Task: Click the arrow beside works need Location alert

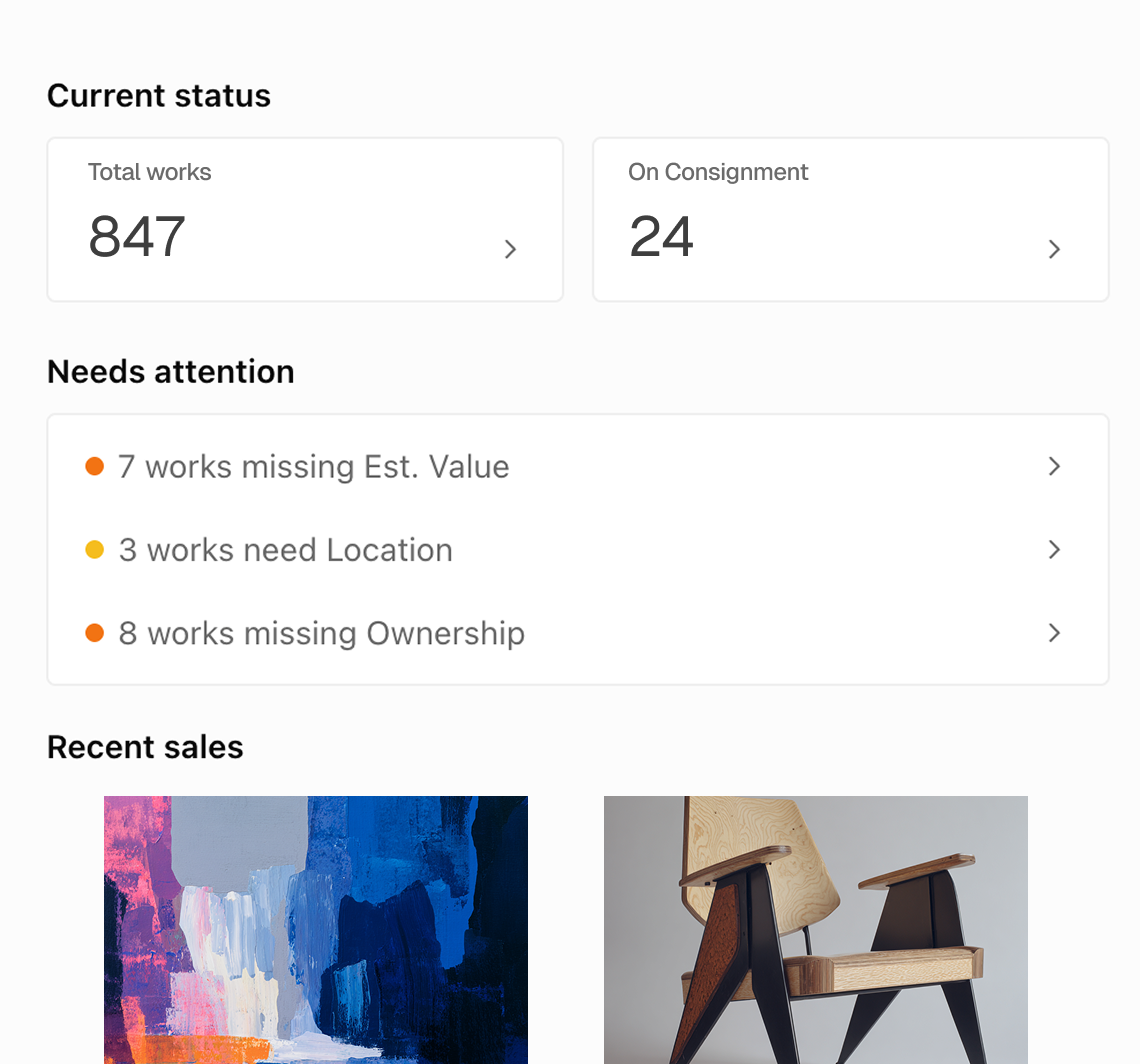Action: click(x=1054, y=549)
